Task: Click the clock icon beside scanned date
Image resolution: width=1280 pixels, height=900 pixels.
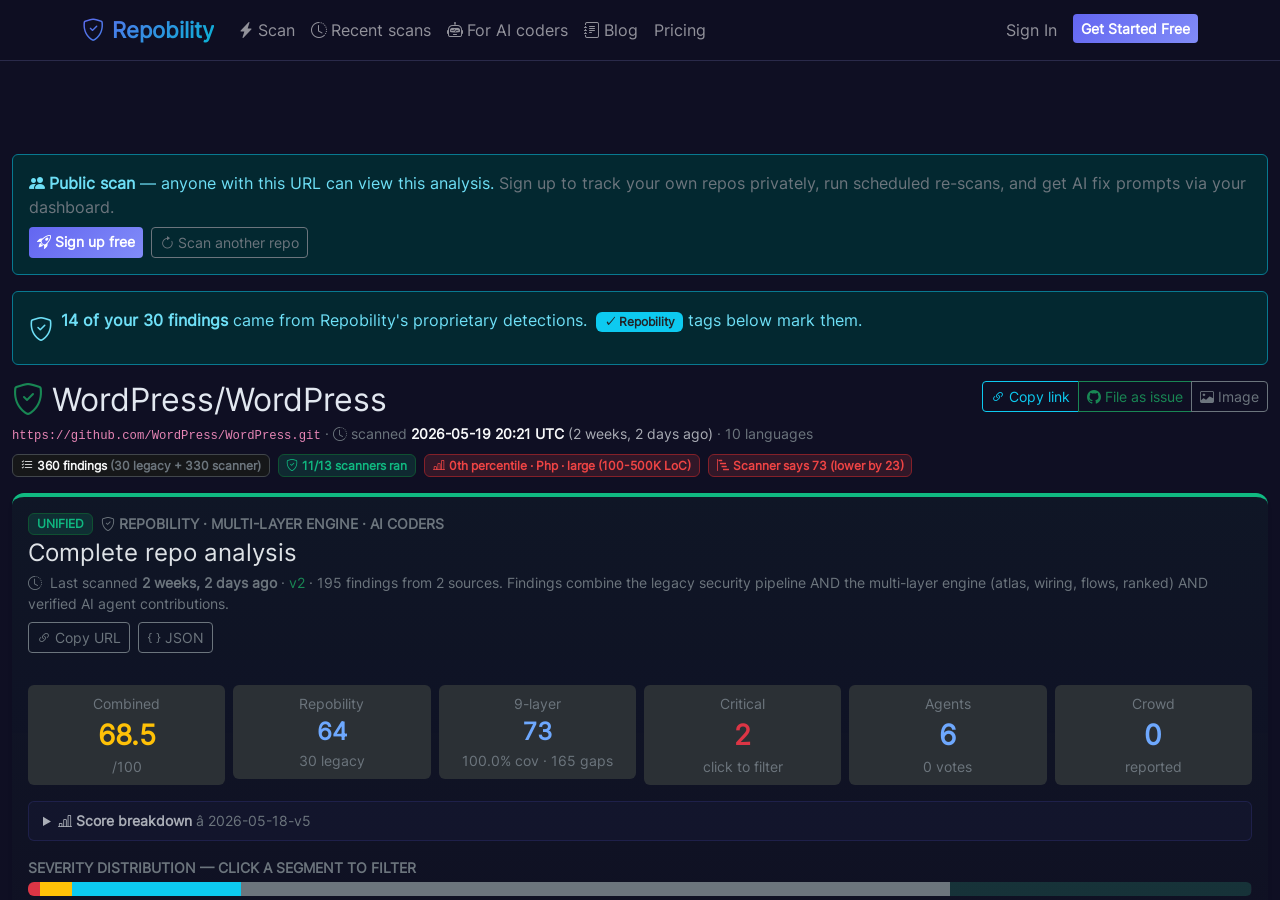Action: (x=340, y=434)
